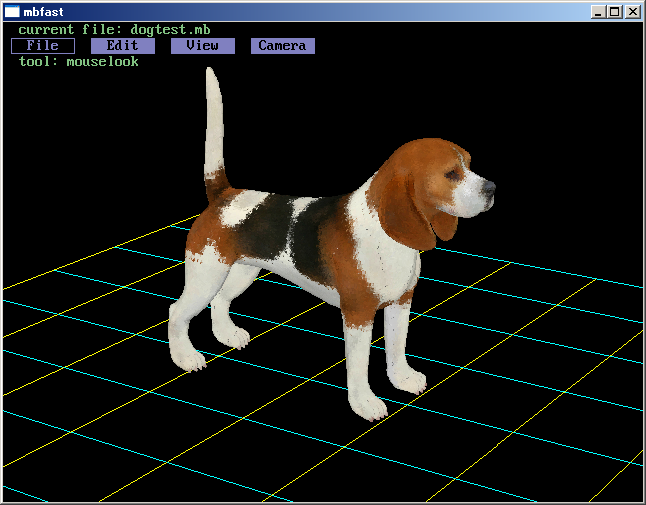Viewport: 646px width, 505px height.
Task: Open the Edit menu
Action: [x=122, y=46]
